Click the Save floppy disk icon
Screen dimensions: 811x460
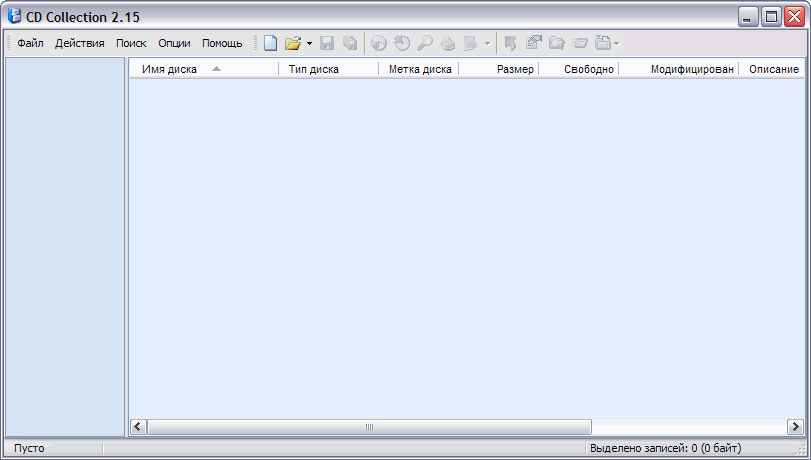tap(327, 43)
